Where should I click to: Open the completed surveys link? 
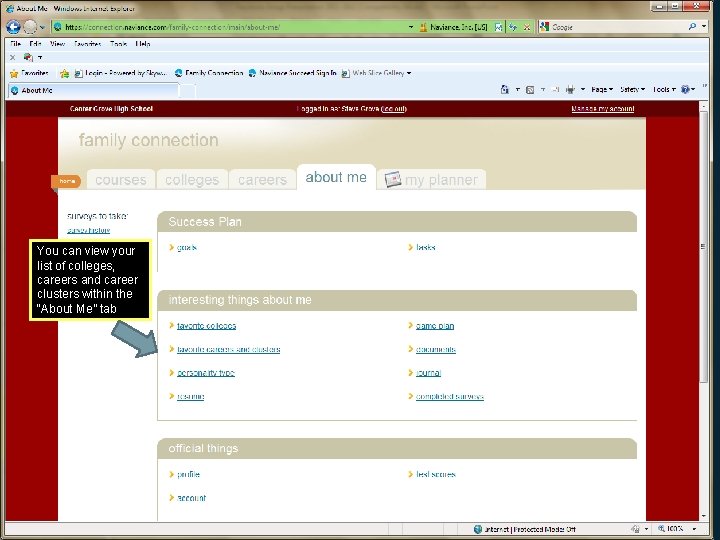(450, 396)
